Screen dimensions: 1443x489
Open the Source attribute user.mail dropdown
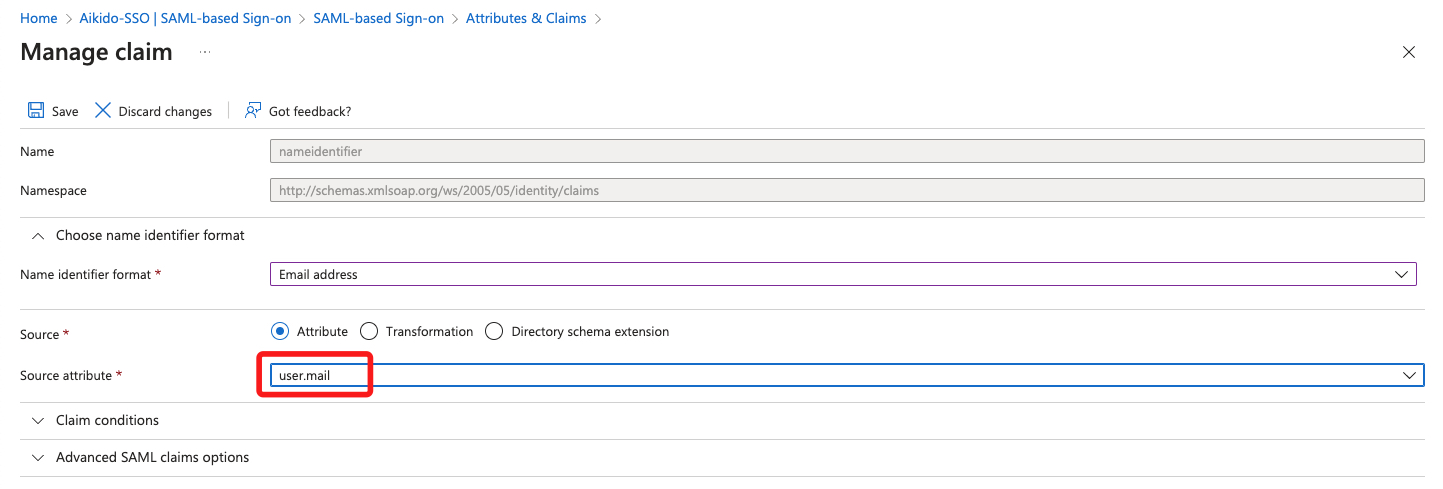tap(847, 375)
